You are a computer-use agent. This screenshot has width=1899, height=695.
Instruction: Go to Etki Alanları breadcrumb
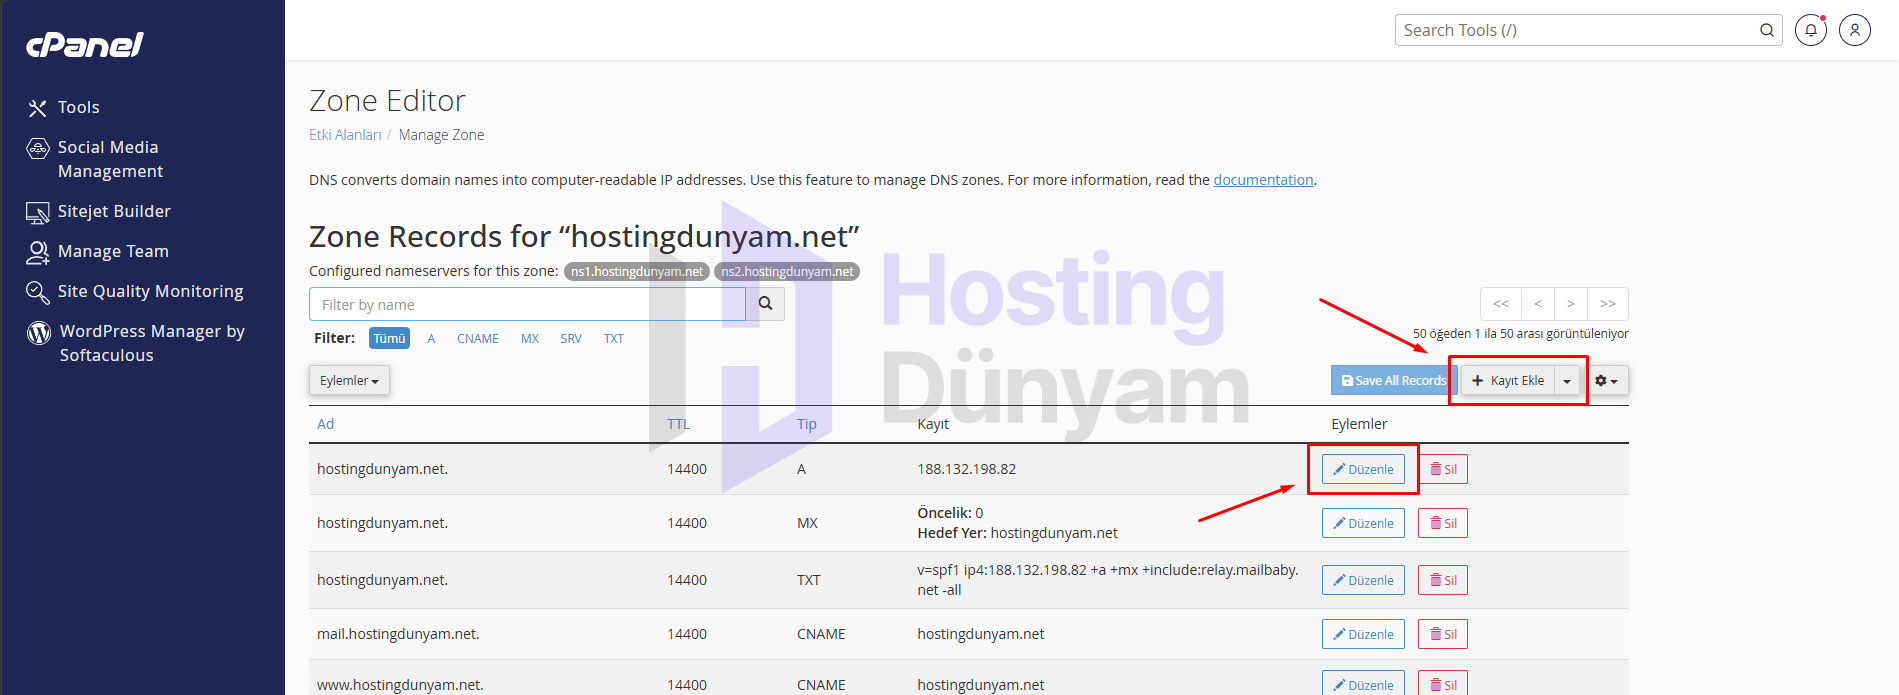tap(345, 135)
